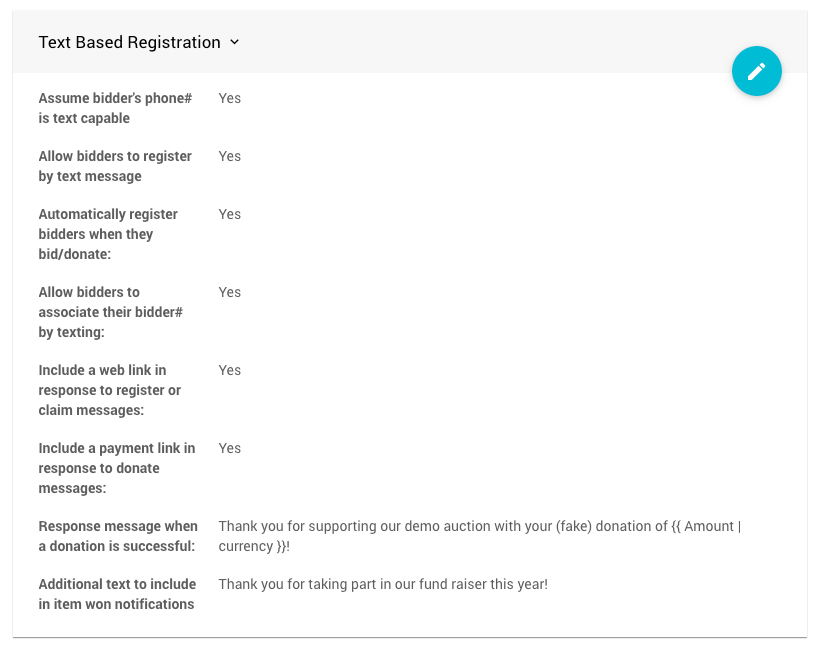Click Yes beside automatically register bidders
This screenshot has height=646, width=819.
pyautogui.click(x=230, y=214)
